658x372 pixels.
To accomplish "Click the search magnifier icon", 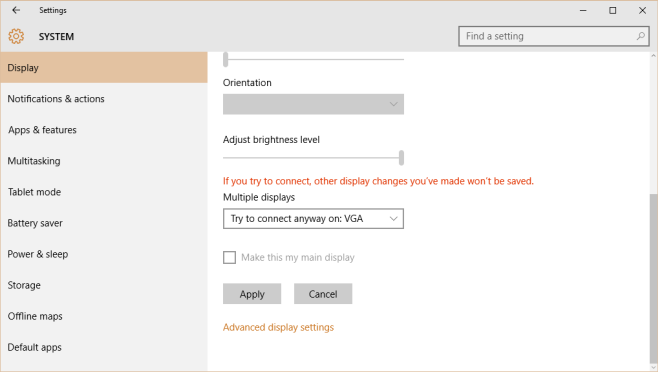I will click(640, 36).
